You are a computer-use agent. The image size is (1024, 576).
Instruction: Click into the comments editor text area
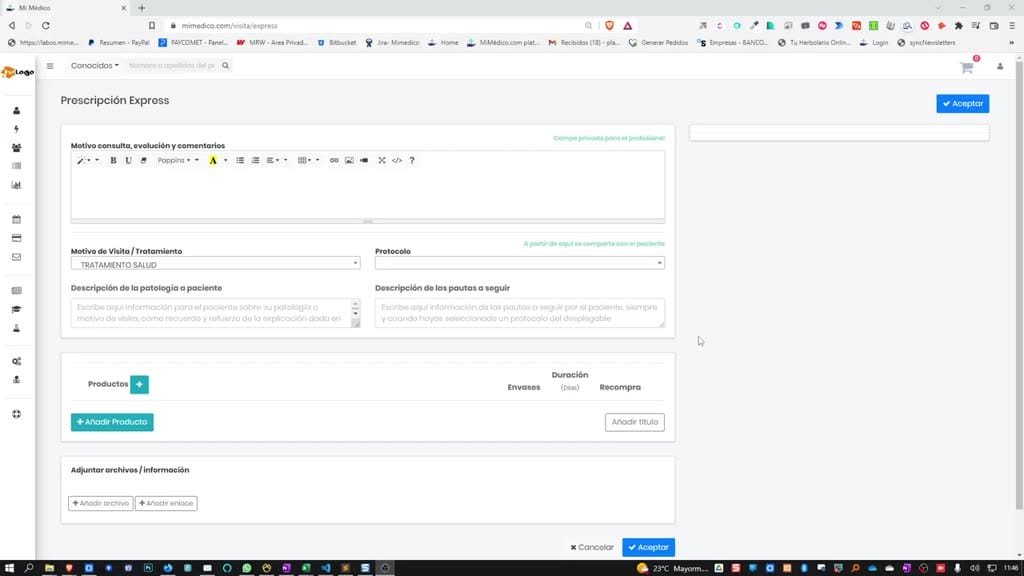tap(368, 194)
